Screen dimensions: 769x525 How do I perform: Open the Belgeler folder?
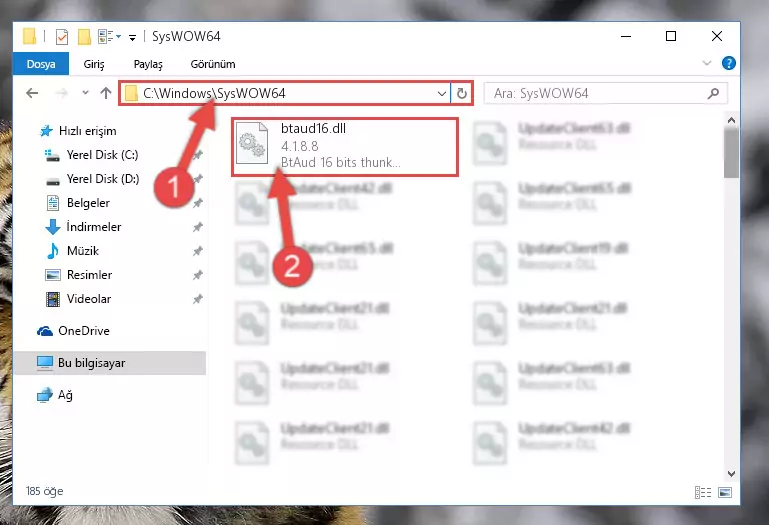coord(77,203)
